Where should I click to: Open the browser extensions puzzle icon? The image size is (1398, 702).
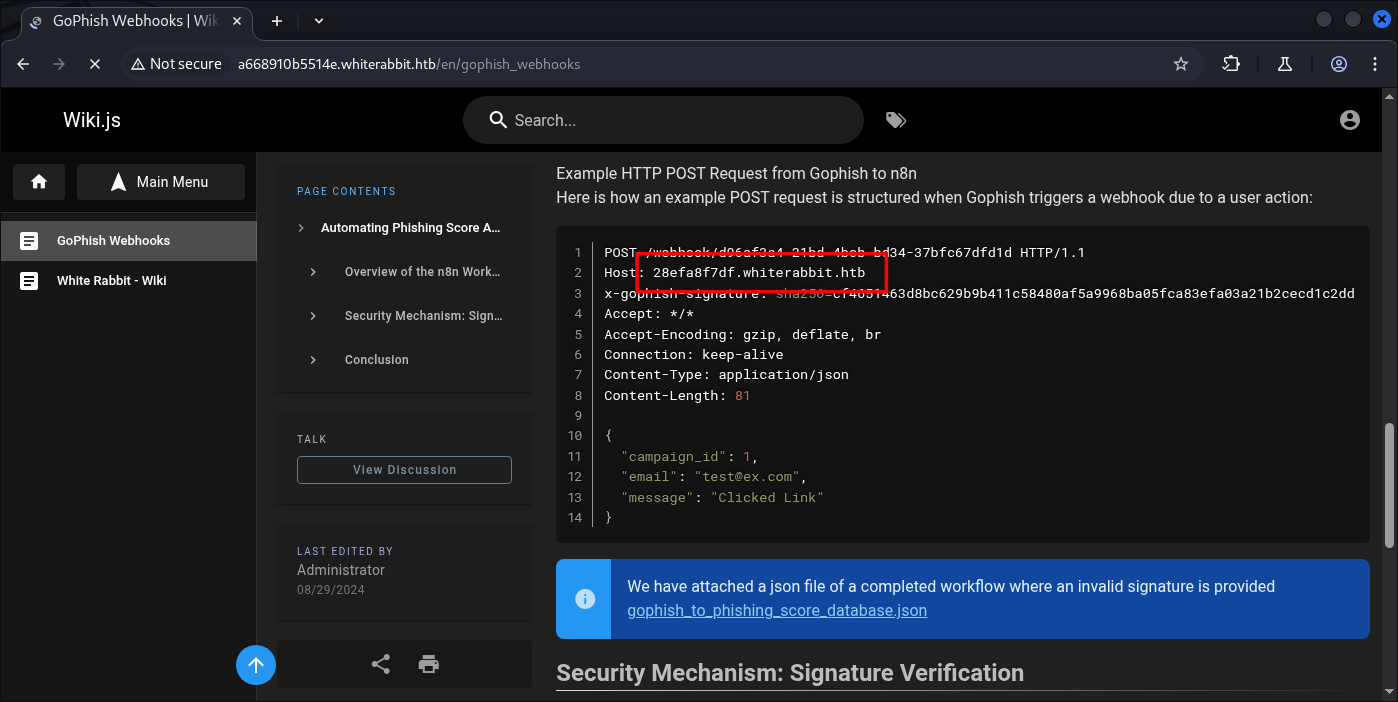(1231, 64)
